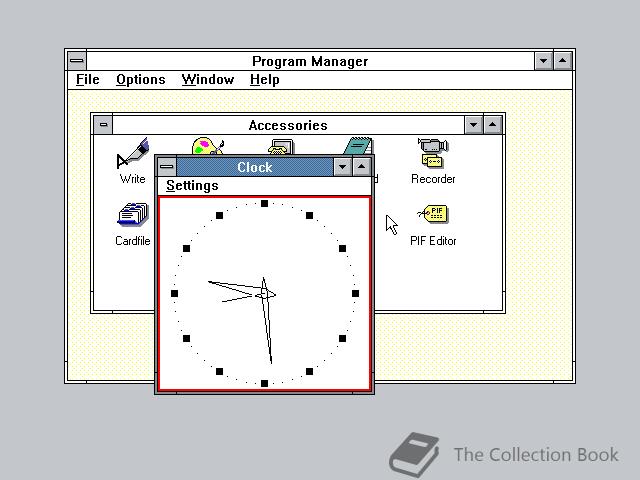Click the Write label text
Screen dimensions: 640x480
133,179
